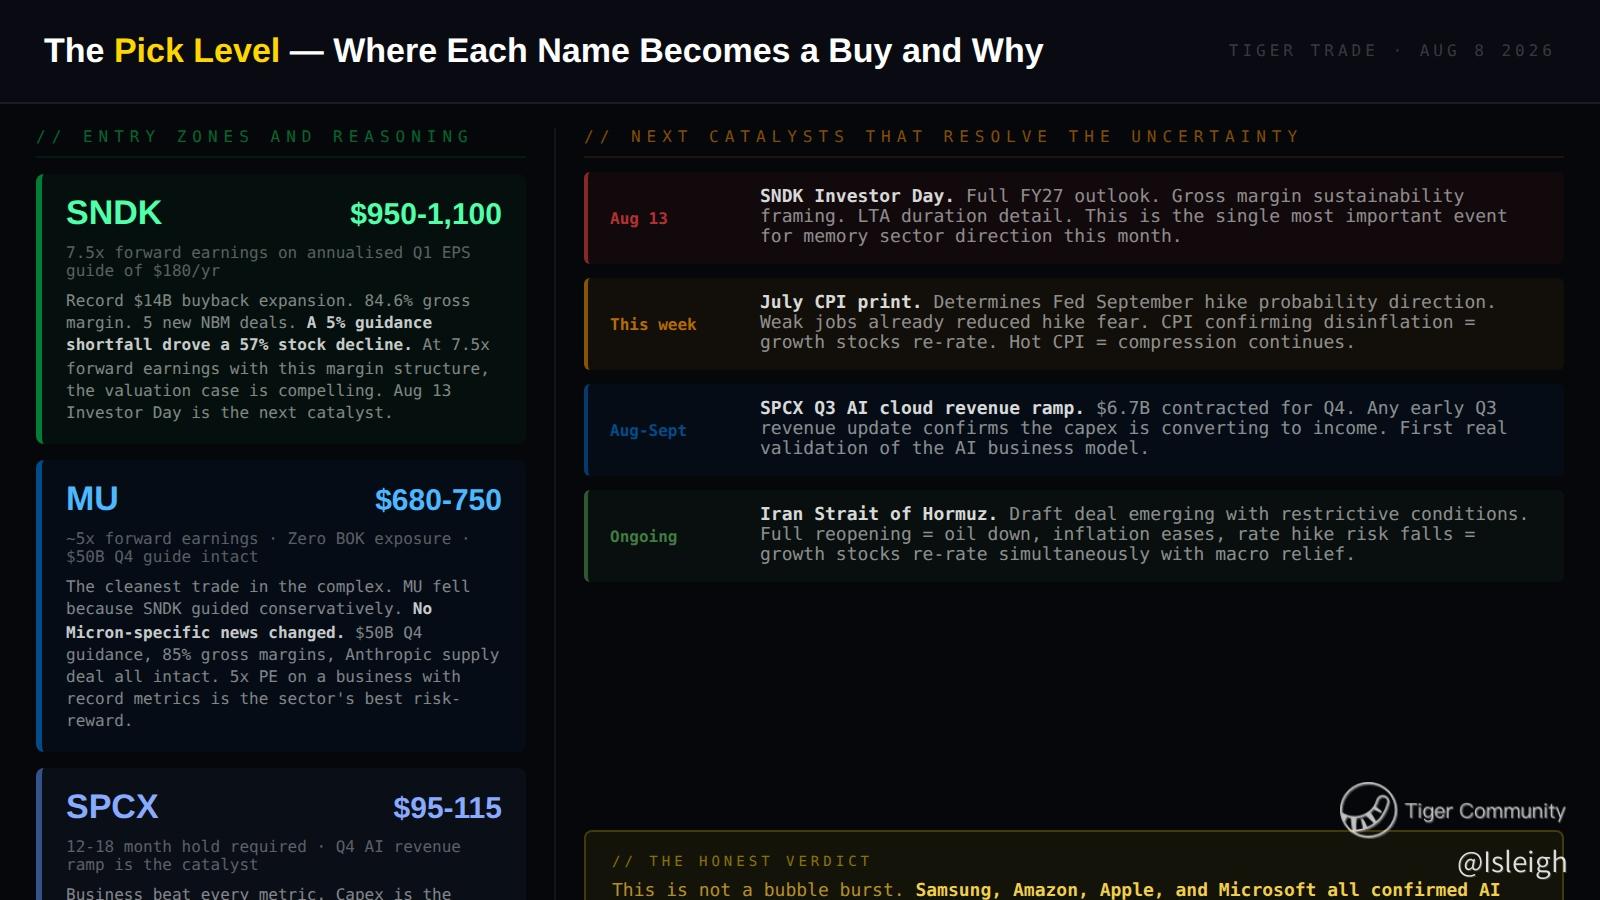The image size is (1600, 900).
Task: Select the "SNDK Investor Day." catalyst description
Action: (x=1133, y=216)
